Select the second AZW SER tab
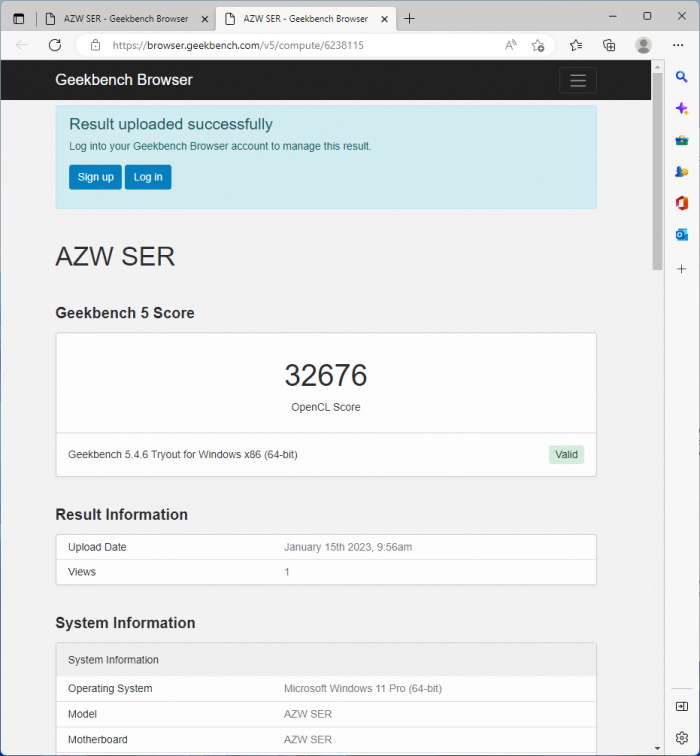Viewport: 700px width, 756px height. coord(306,19)
